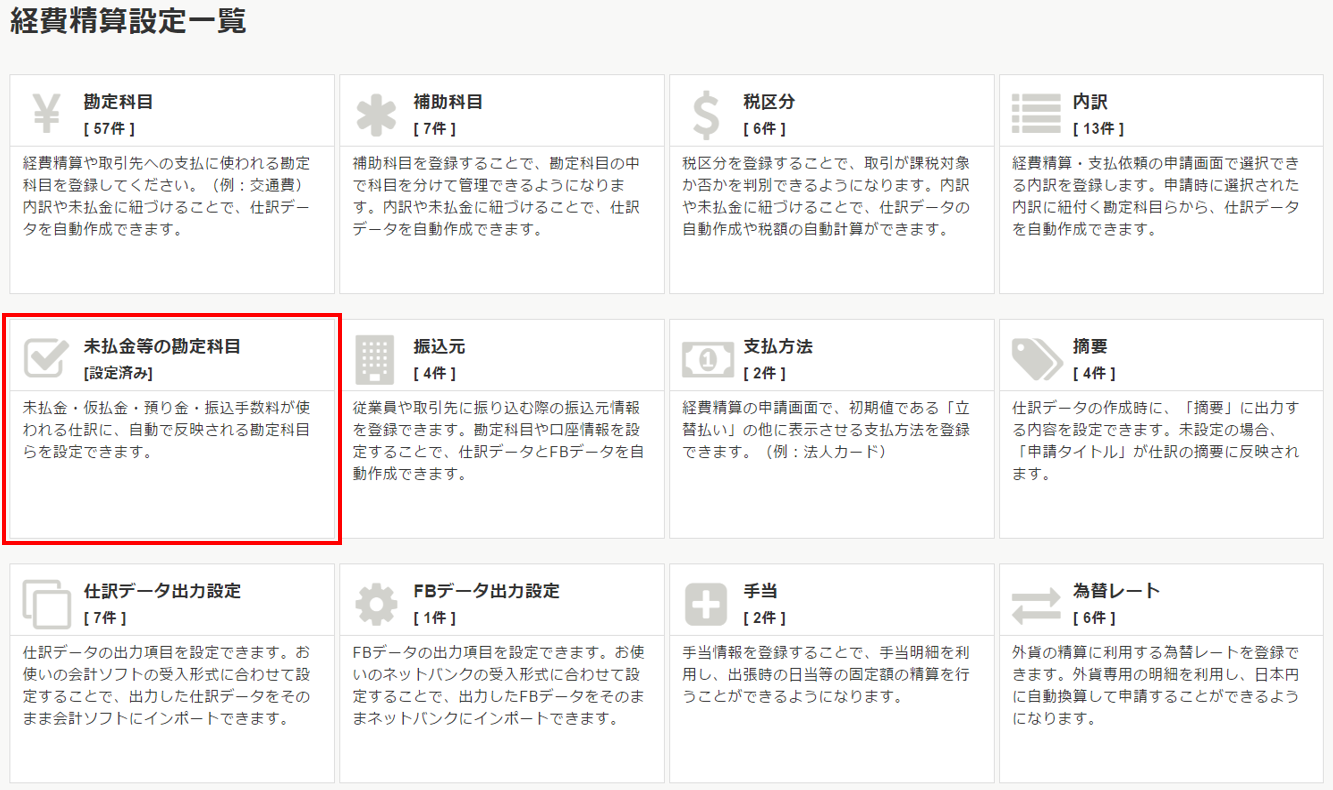Click the gear icon for FBデータ出力設定

pyautogui.click(x=376, y=603)
